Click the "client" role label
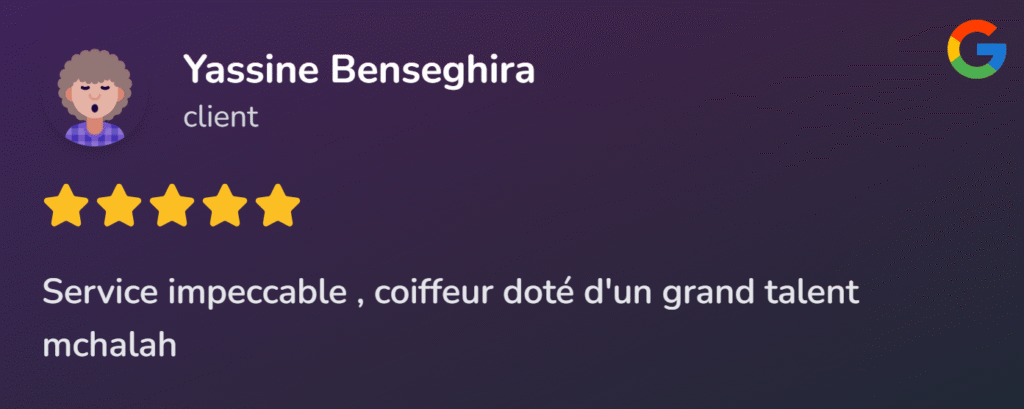 [x=221, y=118]
